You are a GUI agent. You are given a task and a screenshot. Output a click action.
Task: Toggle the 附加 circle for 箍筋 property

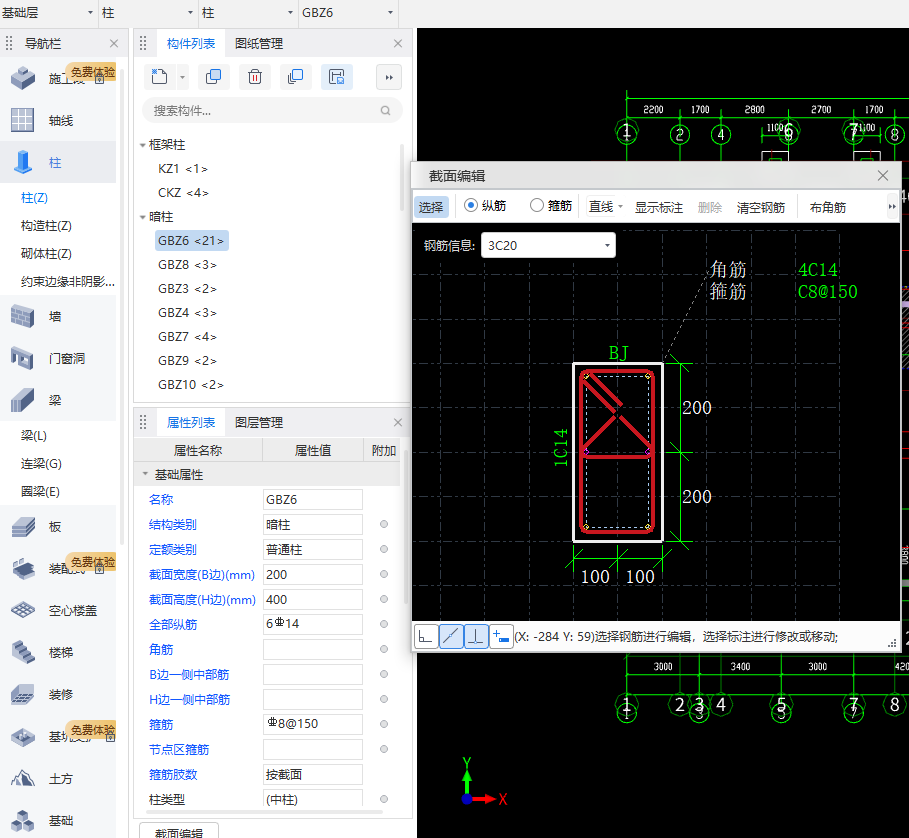click(384, 724)
